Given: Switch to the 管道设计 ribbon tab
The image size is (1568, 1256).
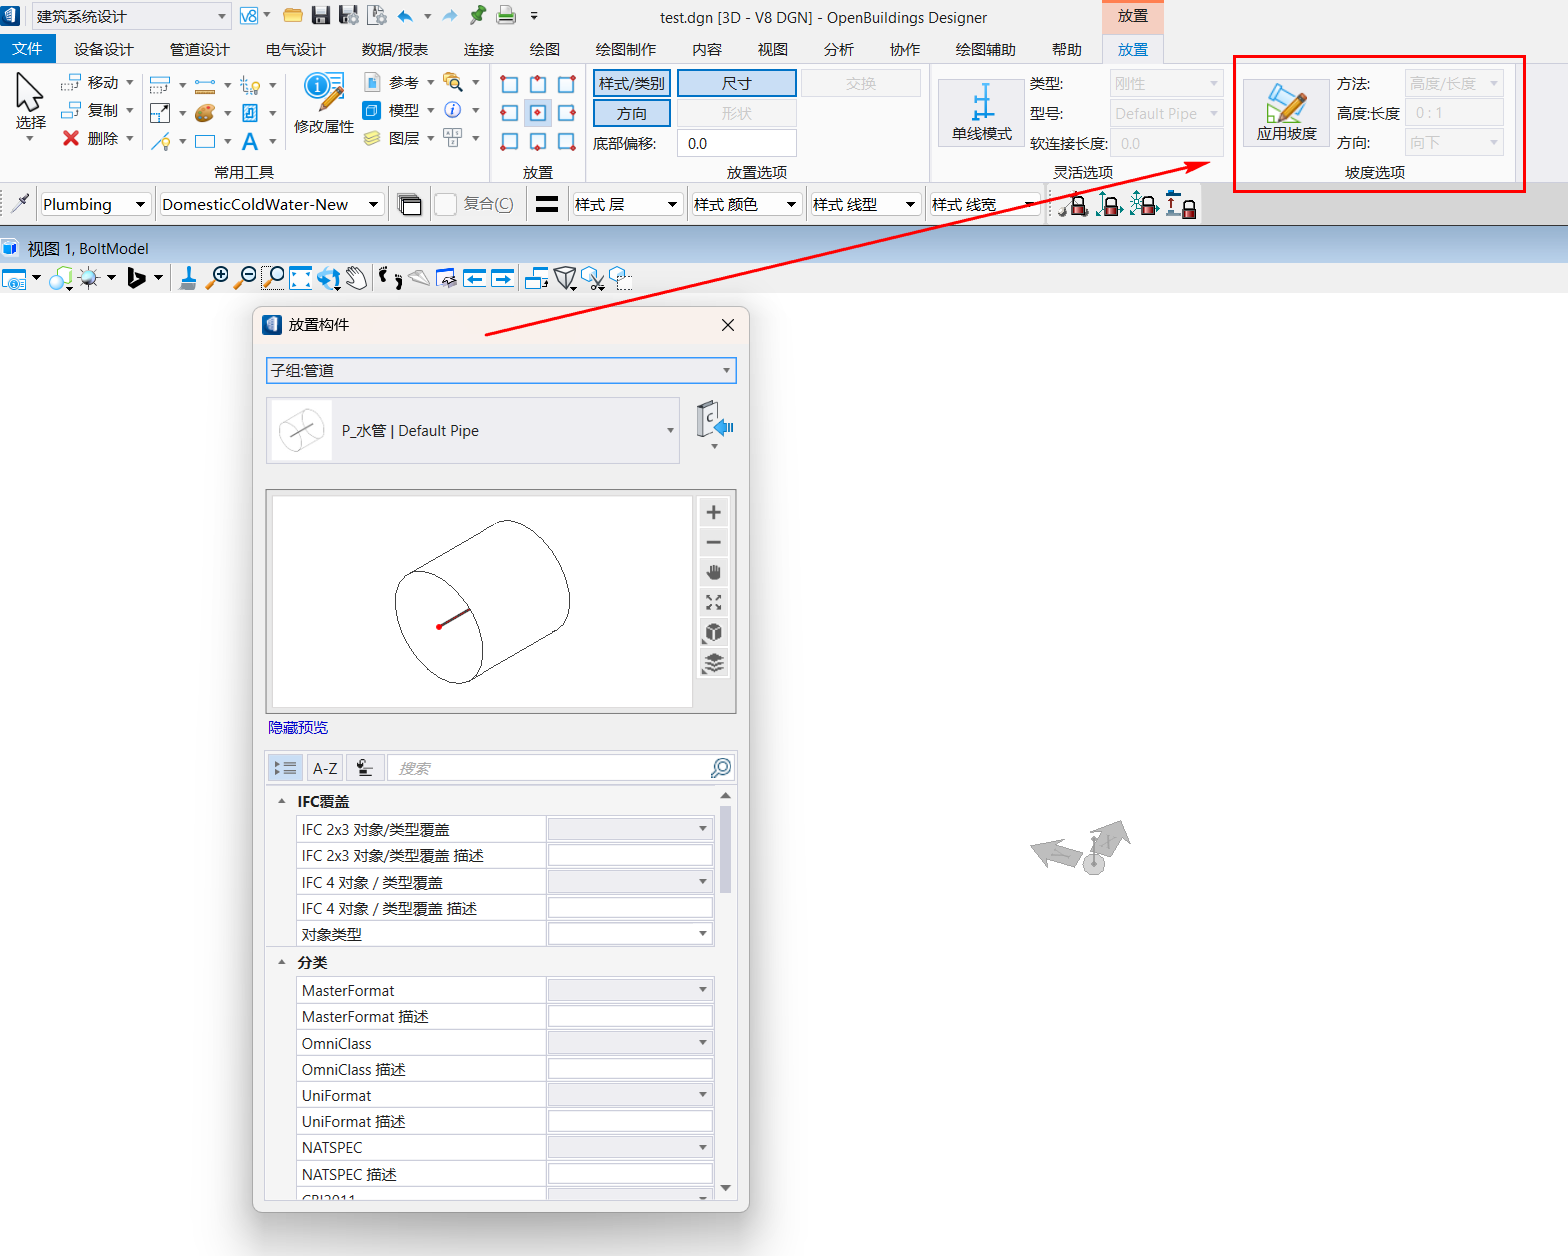Looking at the screenshot, I should (200, 49).
